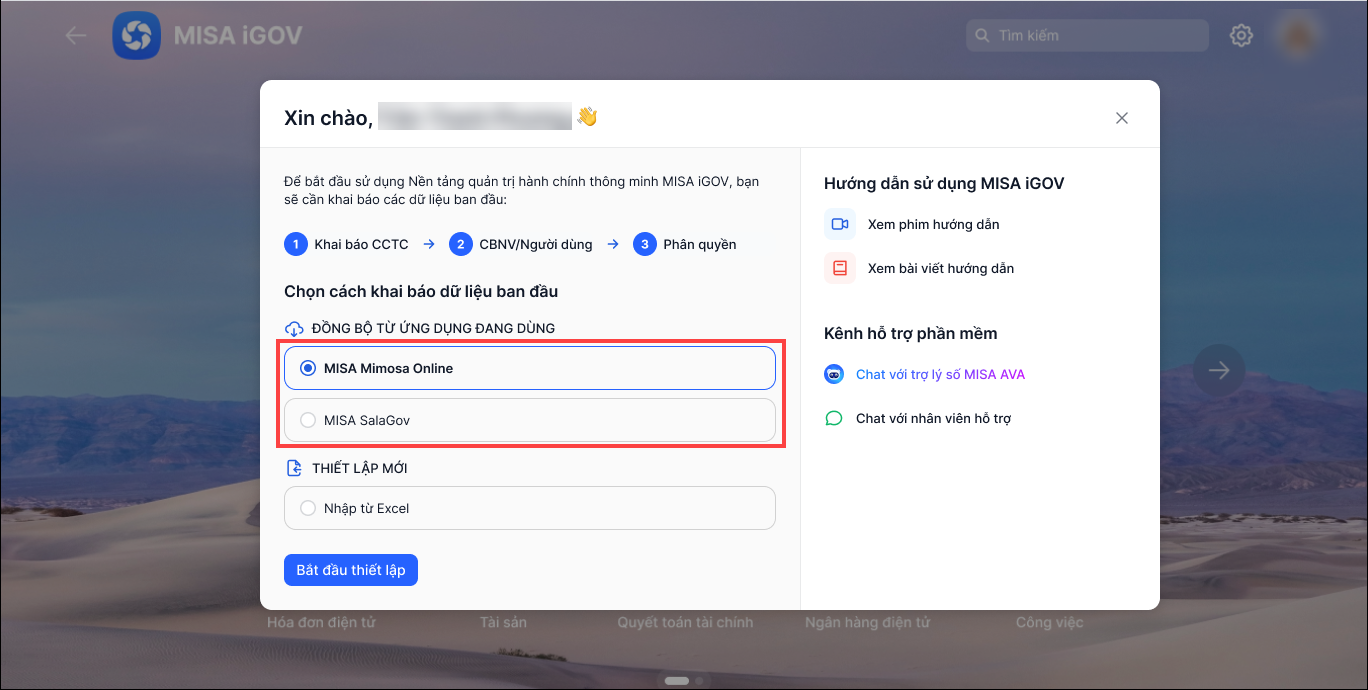
Task: Select Nhập từ Excel radio option
Action: pos(530,508)
